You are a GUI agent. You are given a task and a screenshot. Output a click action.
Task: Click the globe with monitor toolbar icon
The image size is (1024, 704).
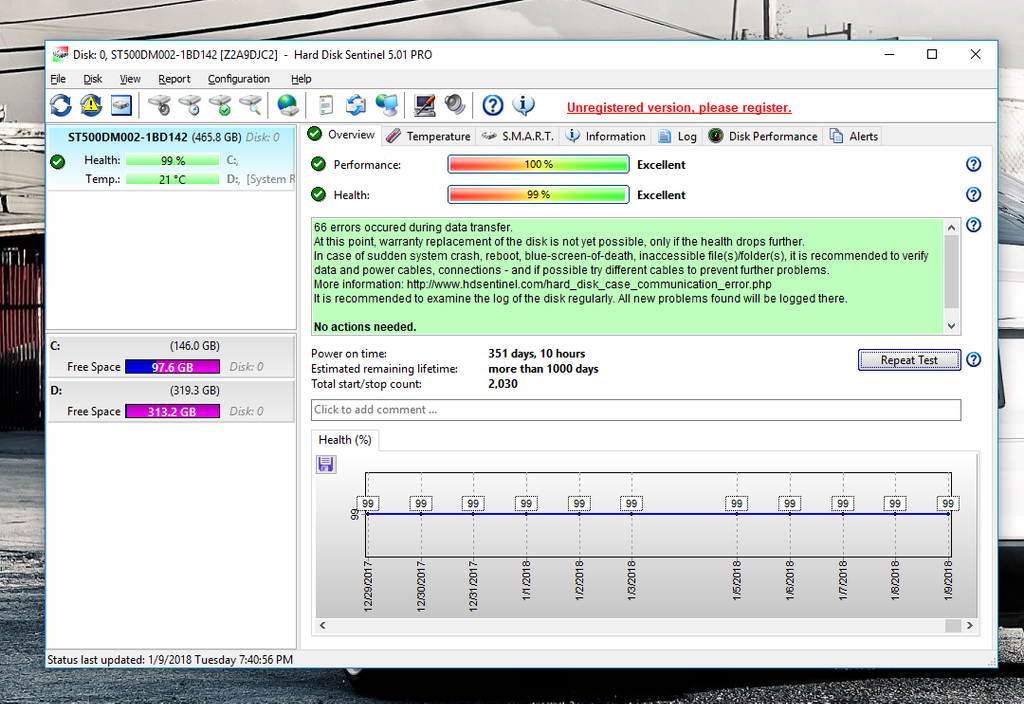coord(387,105)
